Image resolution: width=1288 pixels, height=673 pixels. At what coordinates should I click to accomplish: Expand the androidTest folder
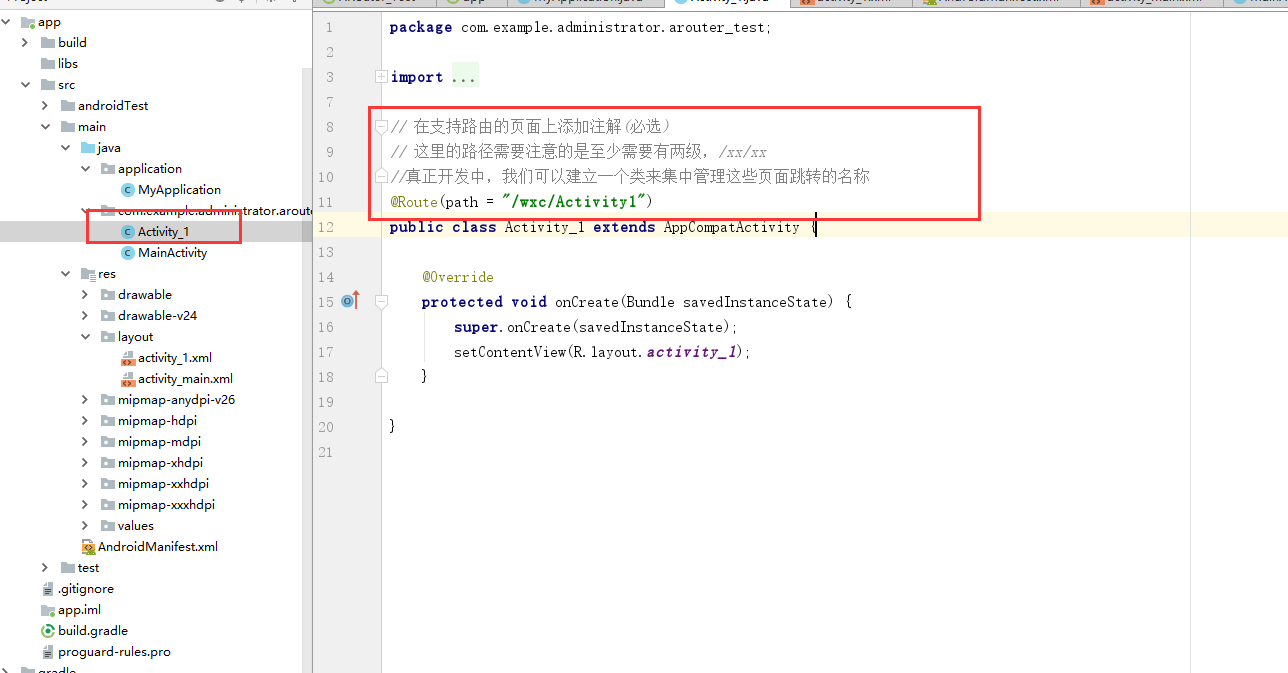[x=45, y=106]
